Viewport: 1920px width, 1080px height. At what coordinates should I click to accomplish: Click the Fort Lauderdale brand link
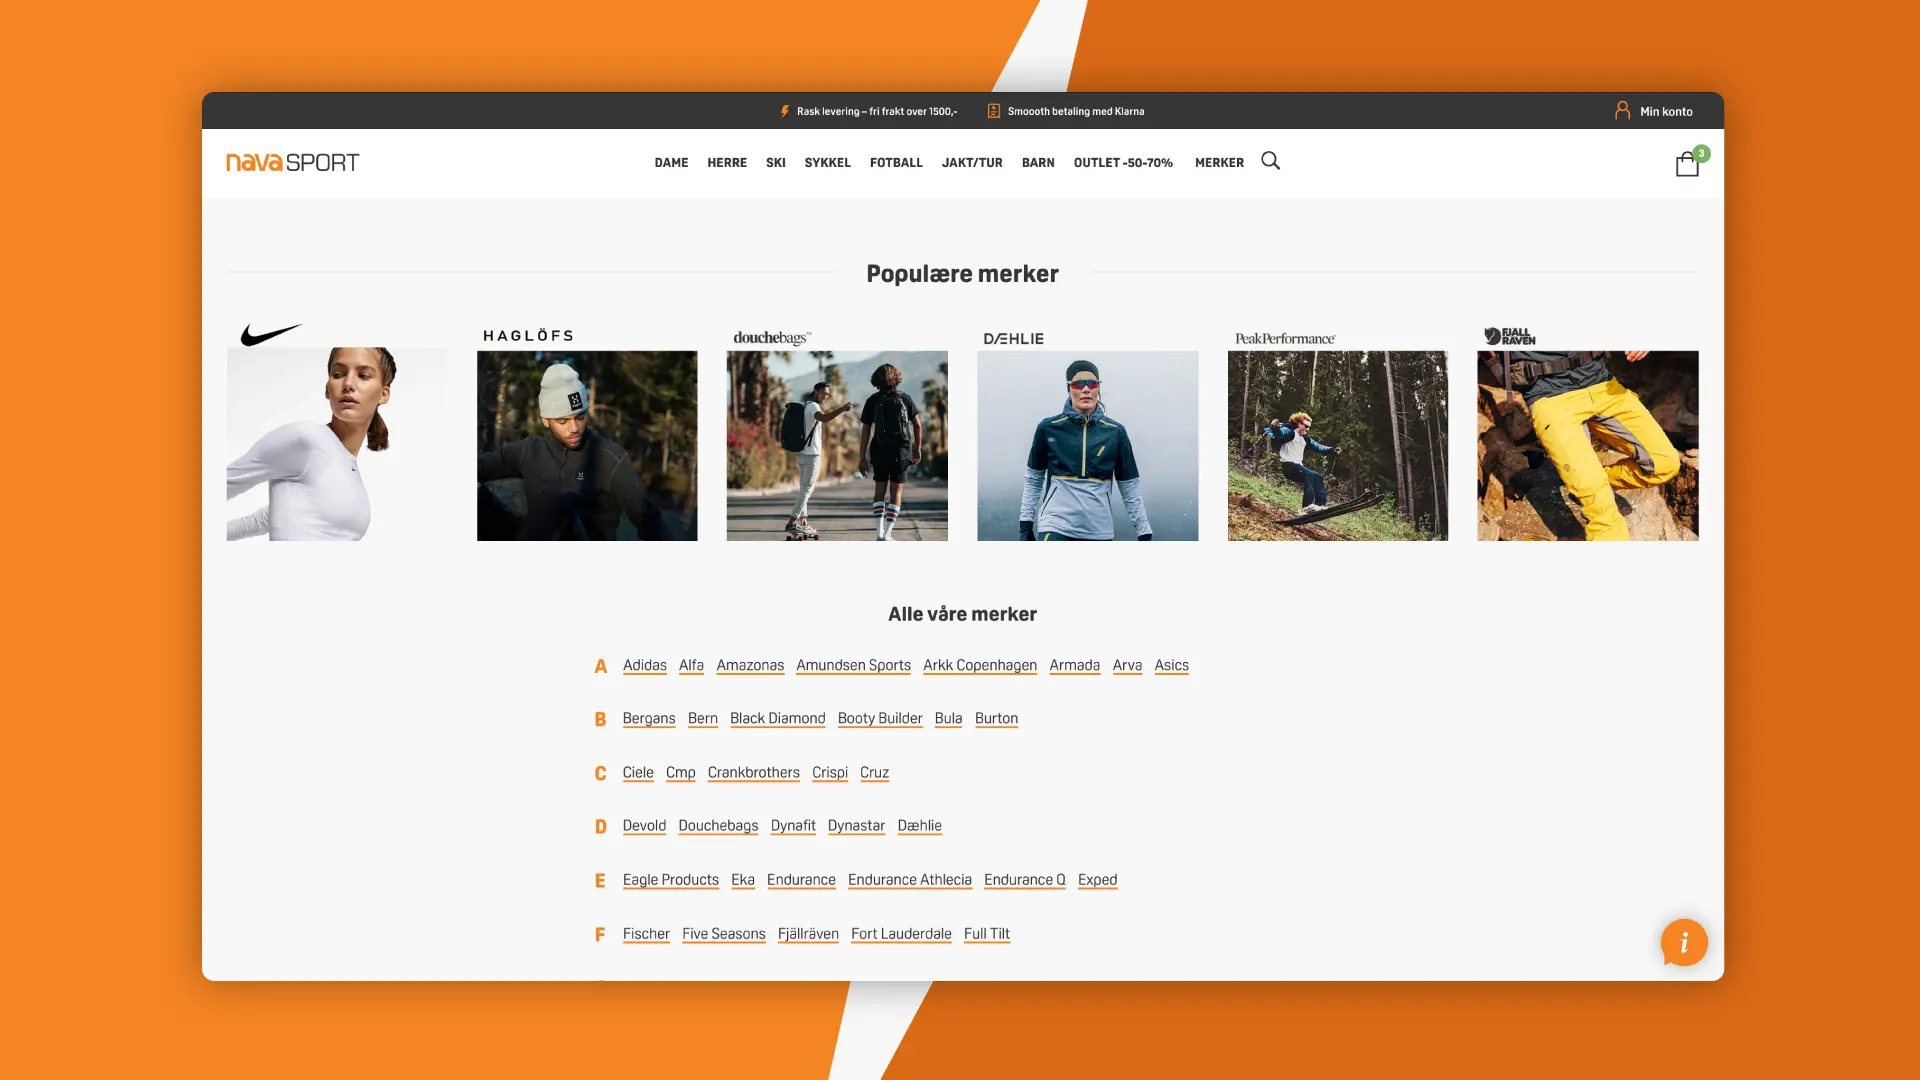click(x=901, y=934)
